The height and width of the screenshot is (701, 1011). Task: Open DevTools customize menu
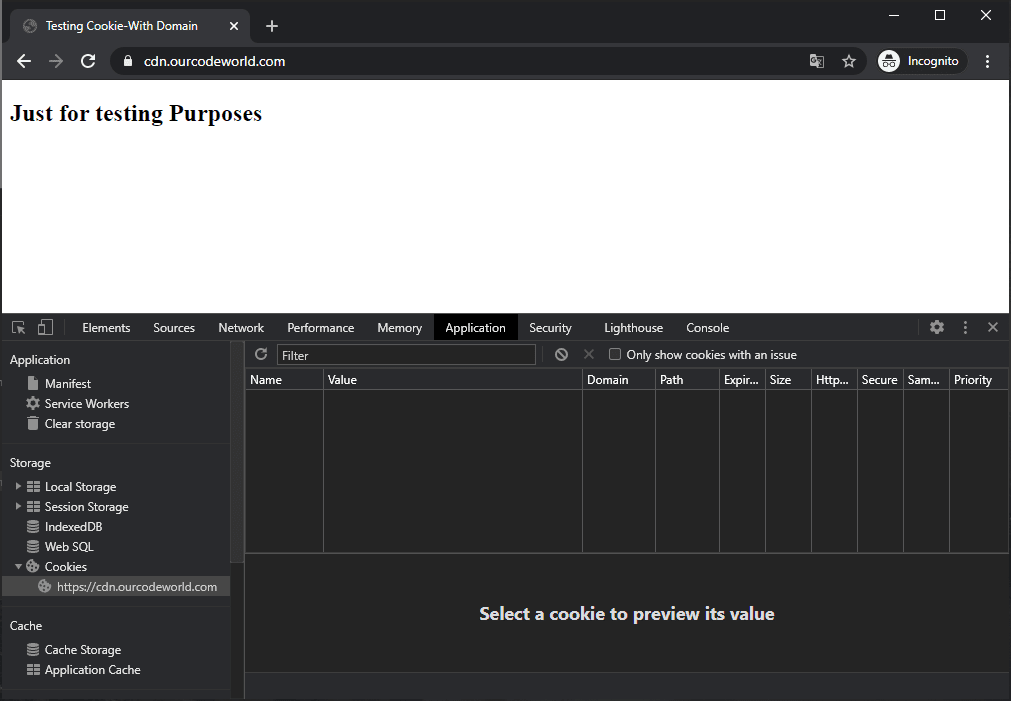pyautogui.click(x=964, y=327)
